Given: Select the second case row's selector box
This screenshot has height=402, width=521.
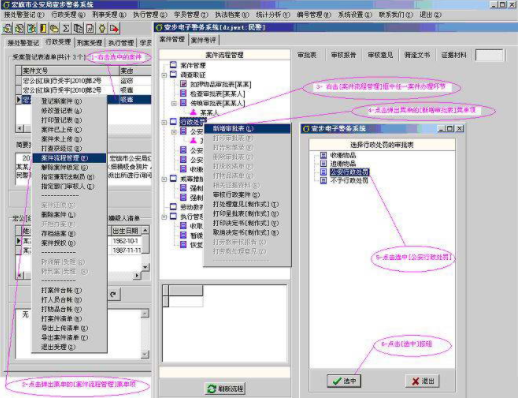Looking at the screenshot, I should pos(19,90).
